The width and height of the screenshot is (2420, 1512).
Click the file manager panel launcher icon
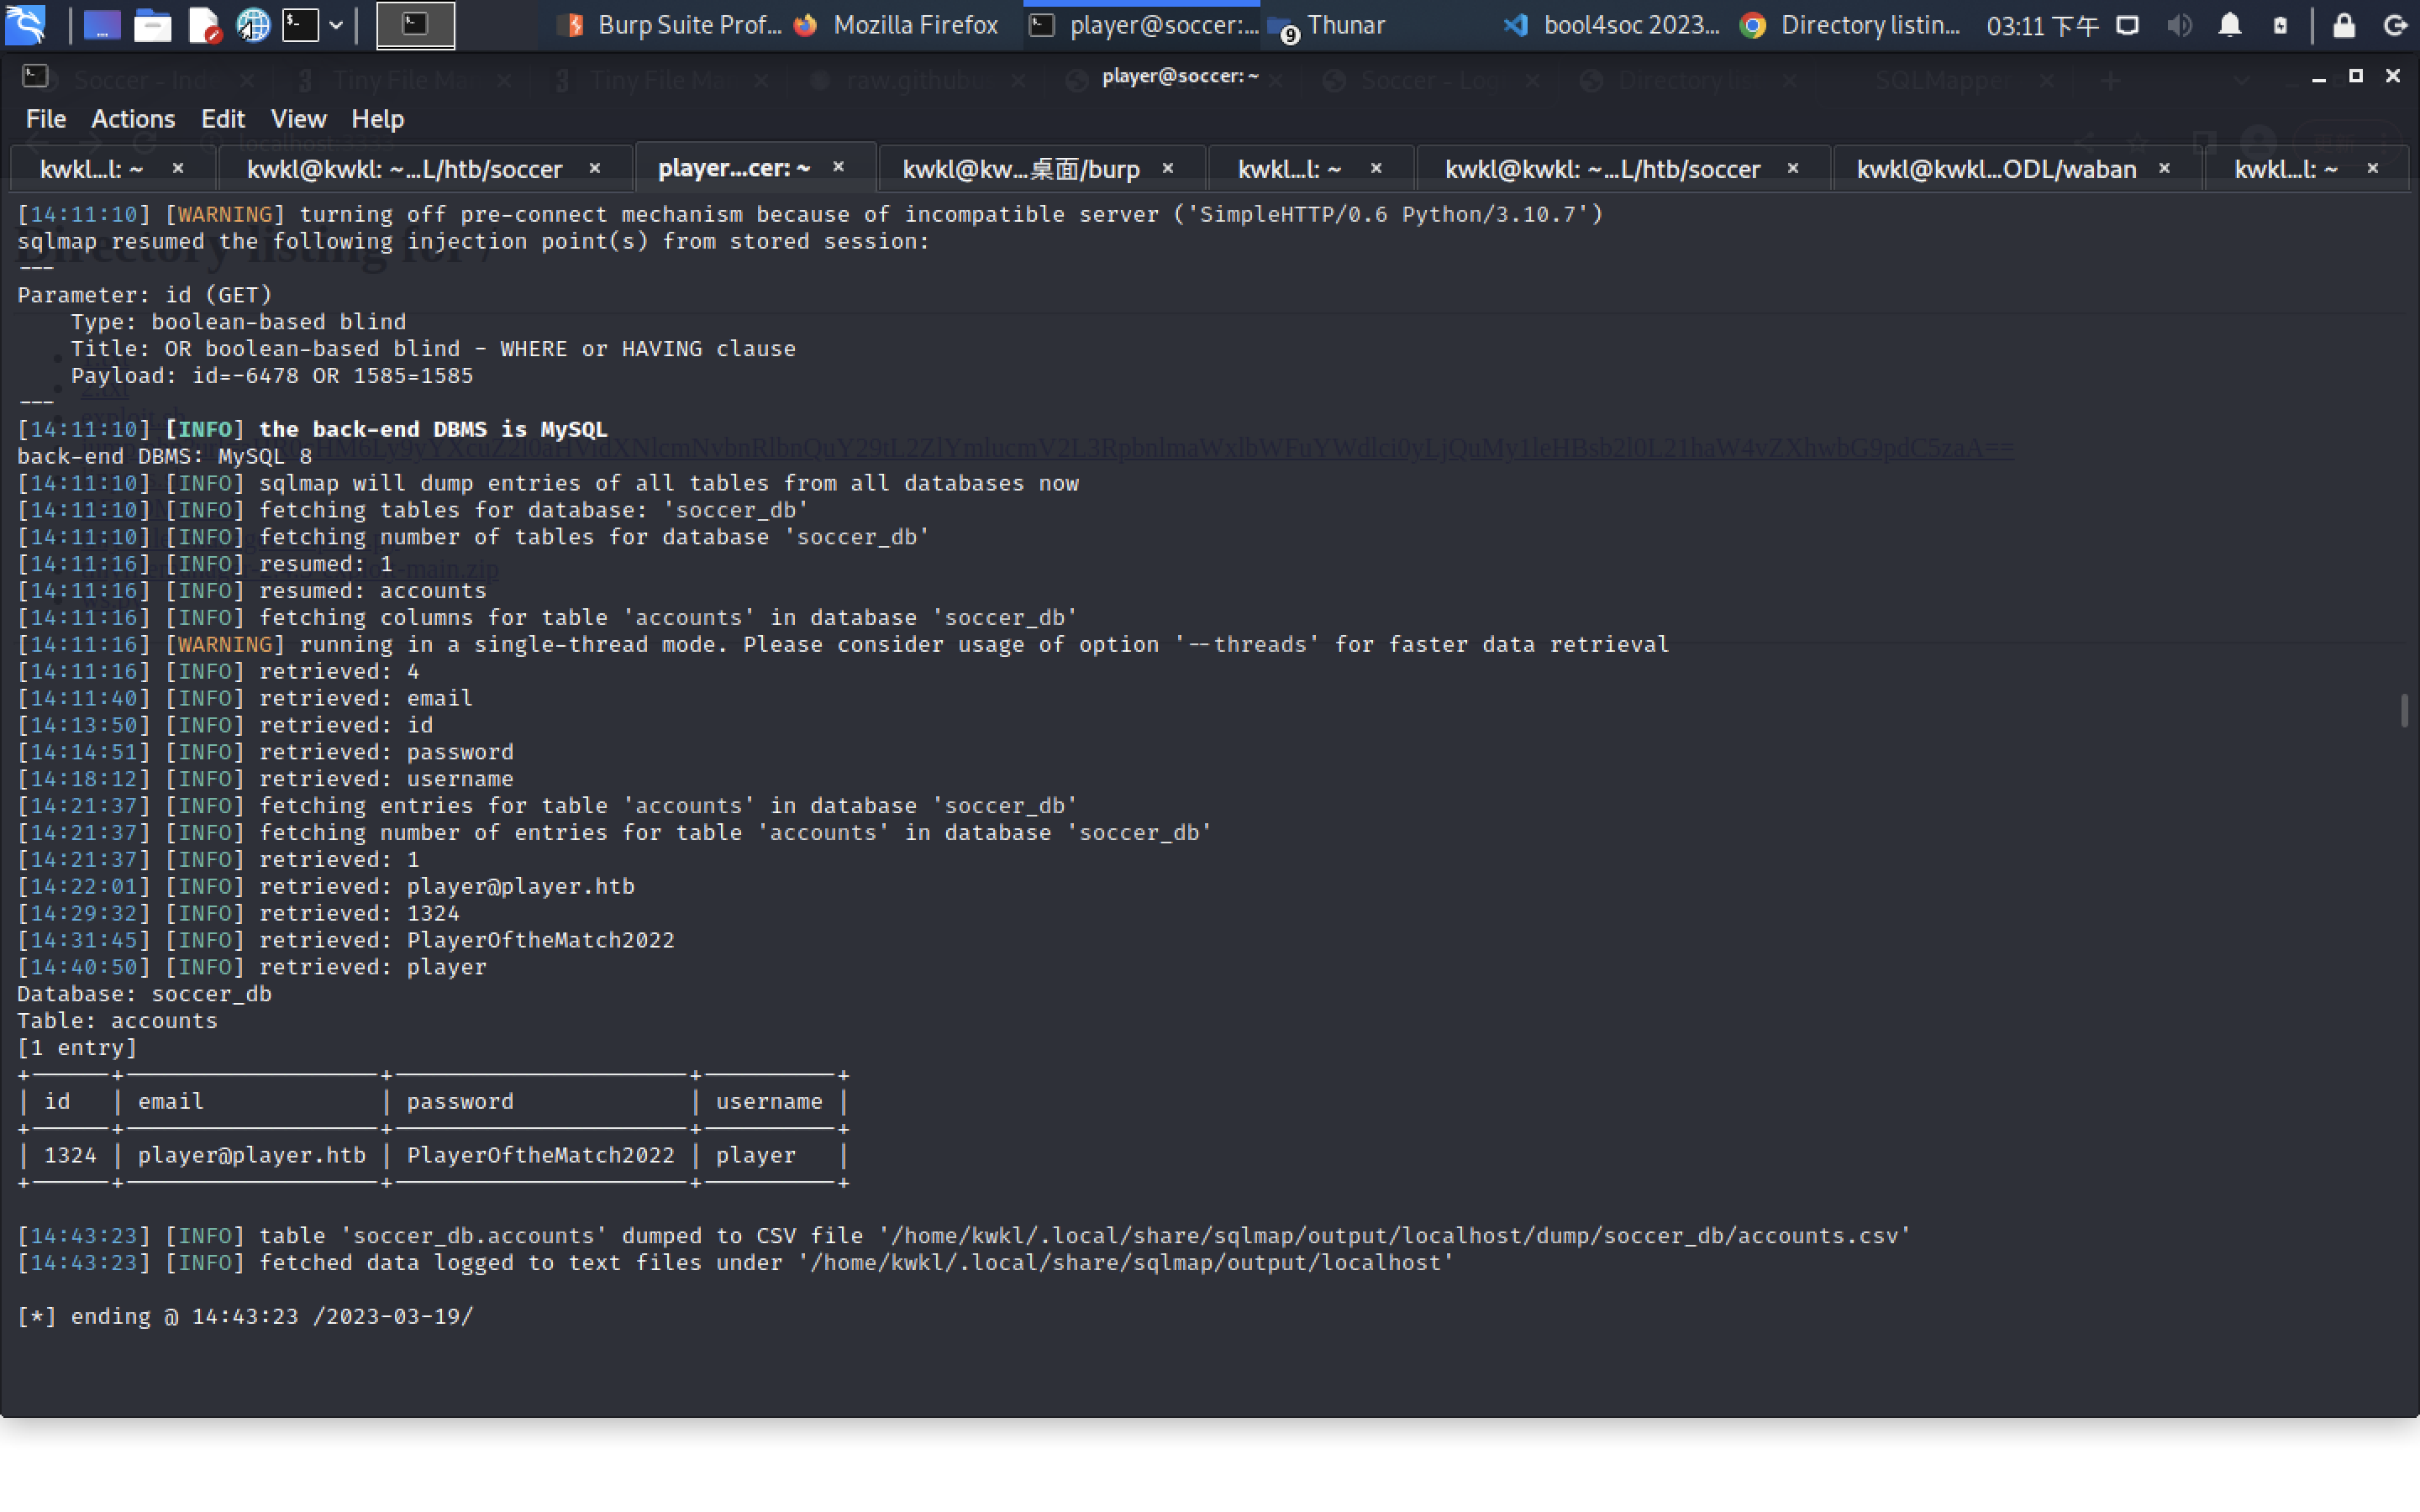click(152, 25)
